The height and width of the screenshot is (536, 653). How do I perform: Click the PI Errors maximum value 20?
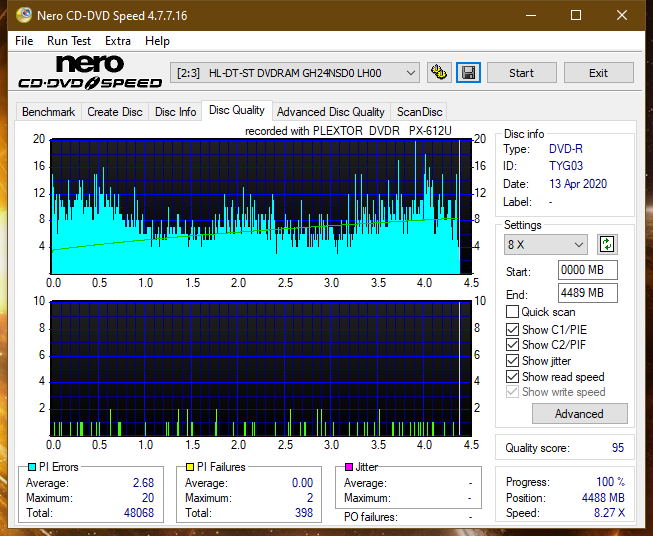148,498
